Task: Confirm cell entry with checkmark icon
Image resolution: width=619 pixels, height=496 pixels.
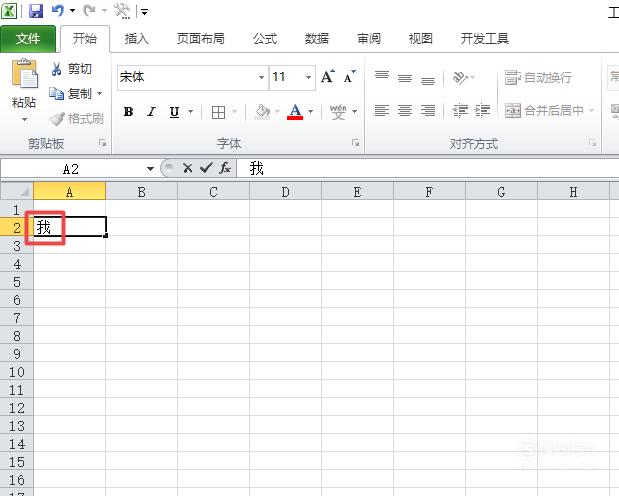Action: point(206,169)
